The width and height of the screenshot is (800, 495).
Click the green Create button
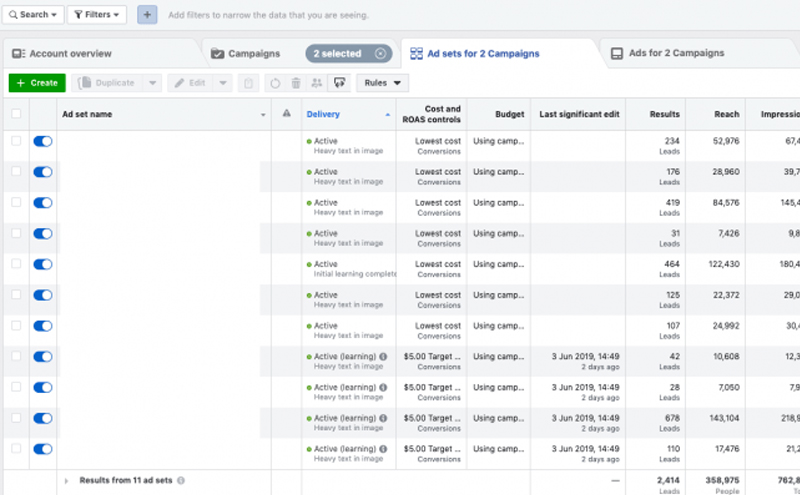point(37,83)
